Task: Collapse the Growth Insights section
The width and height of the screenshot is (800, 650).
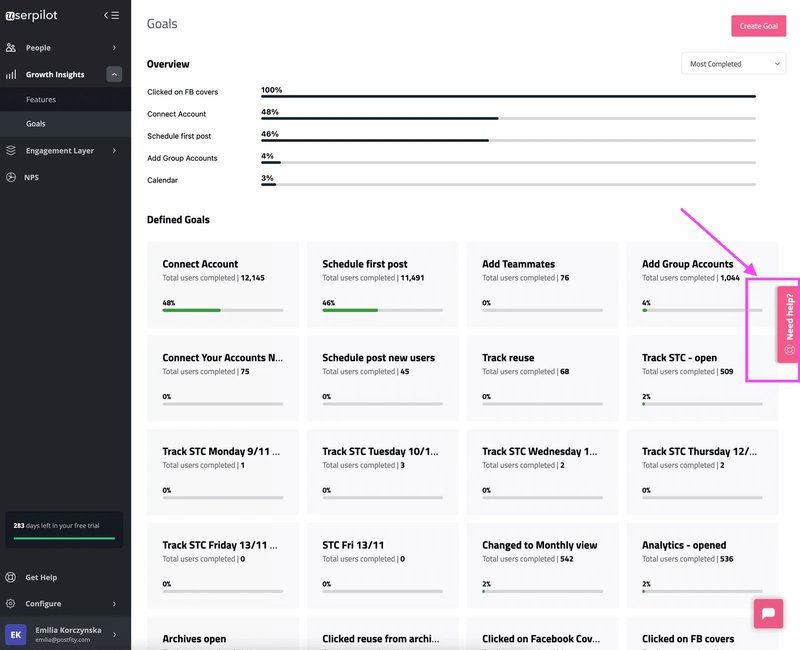Action: [114, 74]
